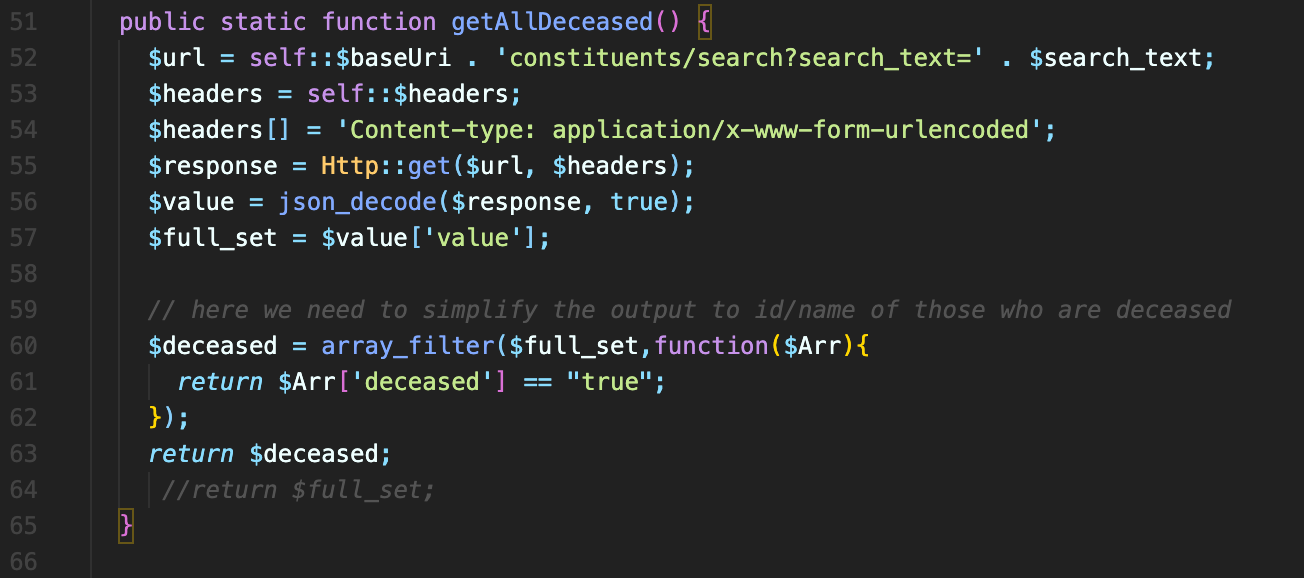This screenshot has width=1304, height=578.
Task: Click the empty line 58
Action: 650,274
